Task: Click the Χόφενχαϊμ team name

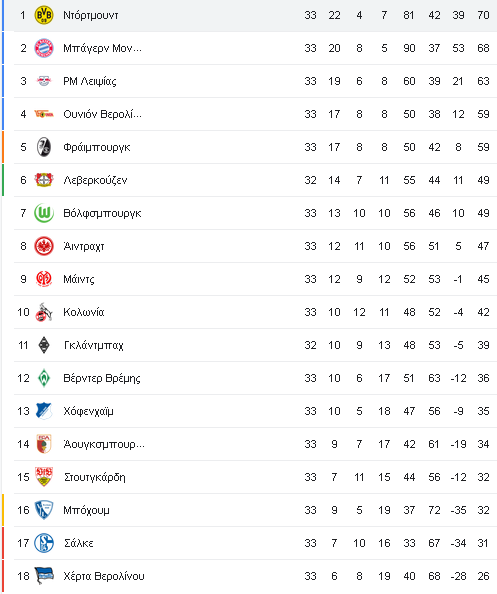Action: click(x=88, y=411)
